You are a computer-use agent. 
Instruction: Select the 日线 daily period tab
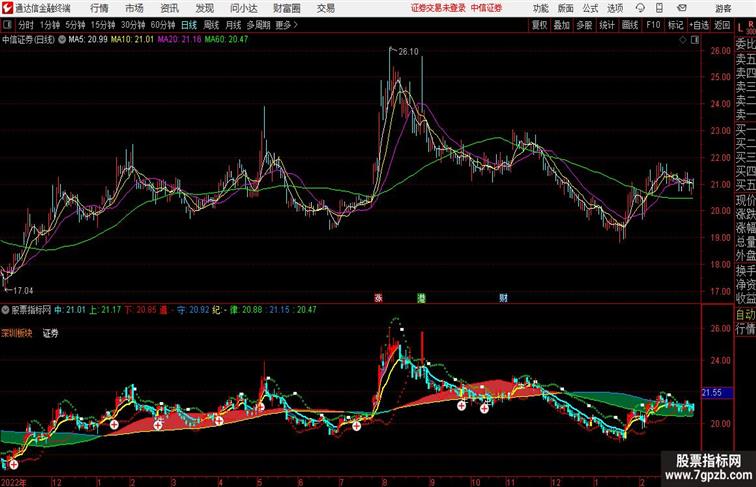coord(189,25)
